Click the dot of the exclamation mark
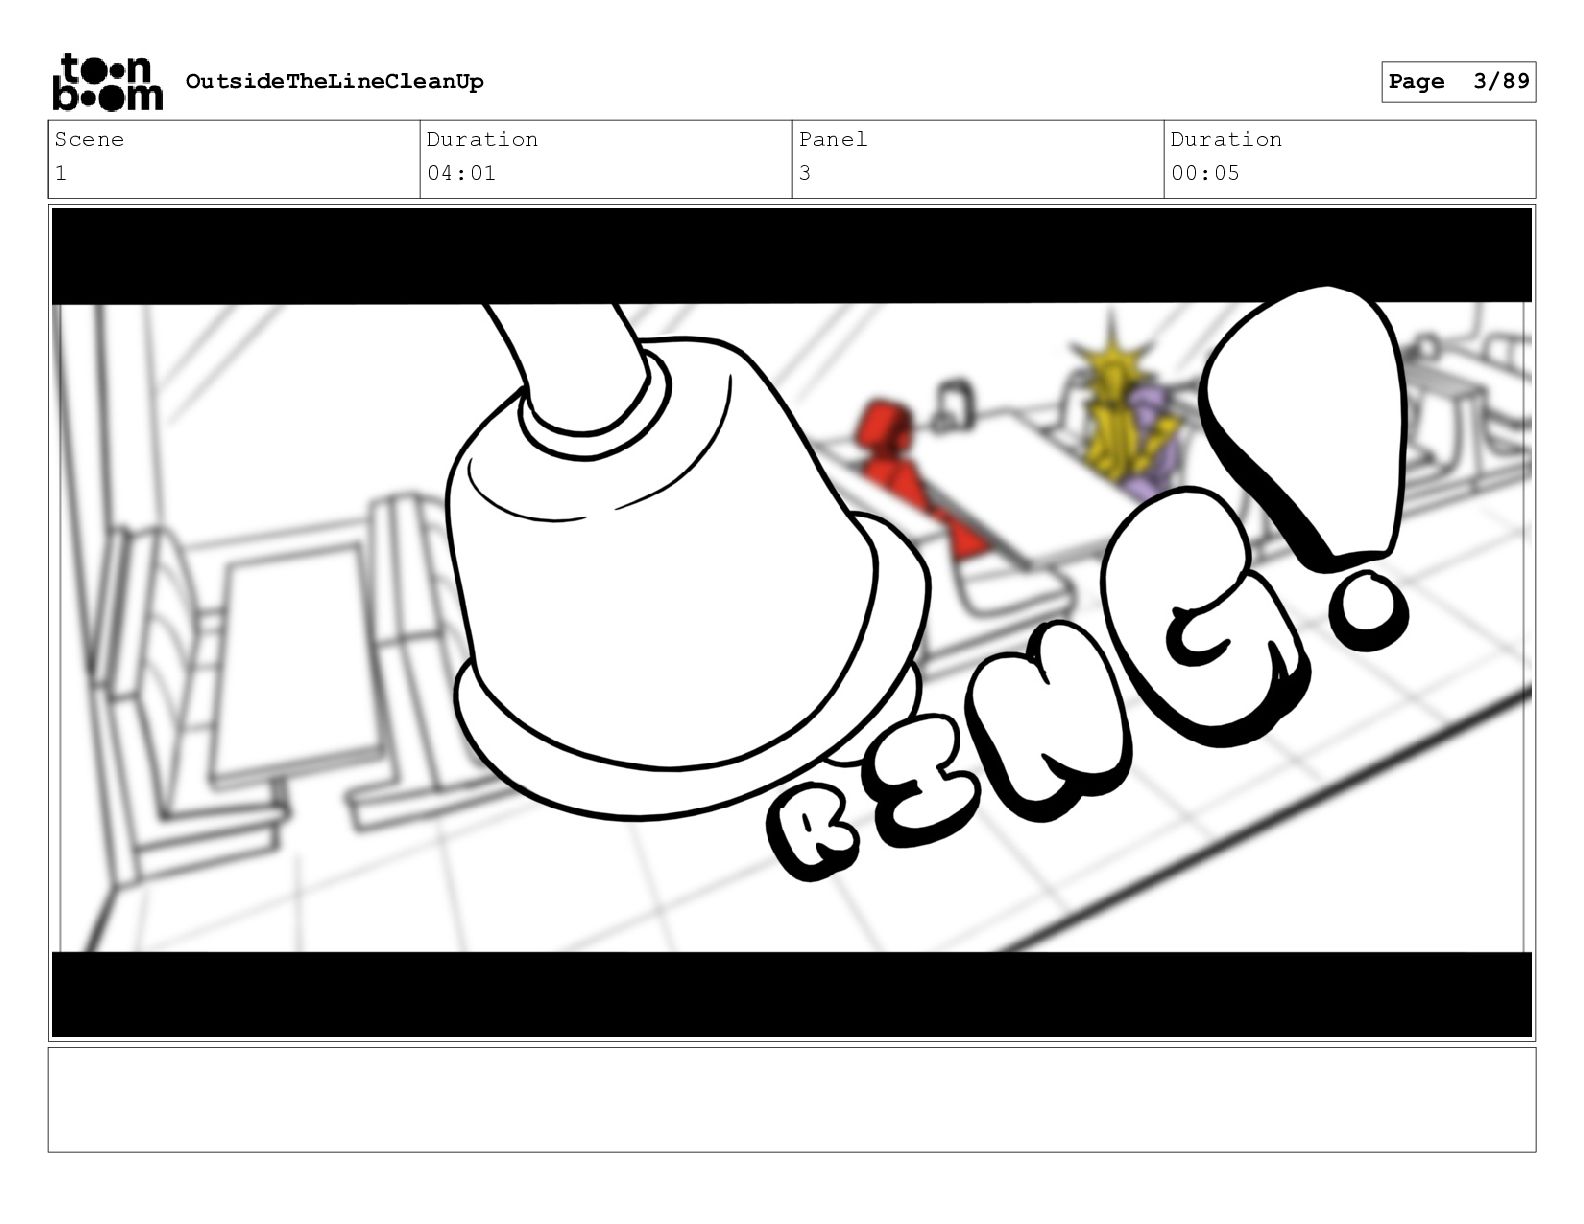 pyautogui.click(x=1366, y=610)
